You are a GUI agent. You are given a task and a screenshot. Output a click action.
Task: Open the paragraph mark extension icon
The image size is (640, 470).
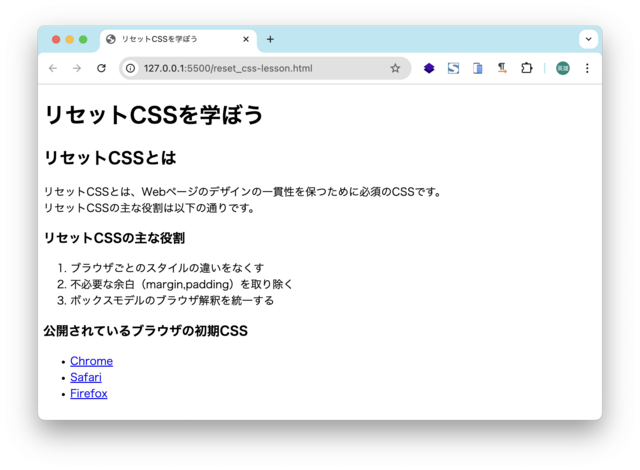pos(502,68)
